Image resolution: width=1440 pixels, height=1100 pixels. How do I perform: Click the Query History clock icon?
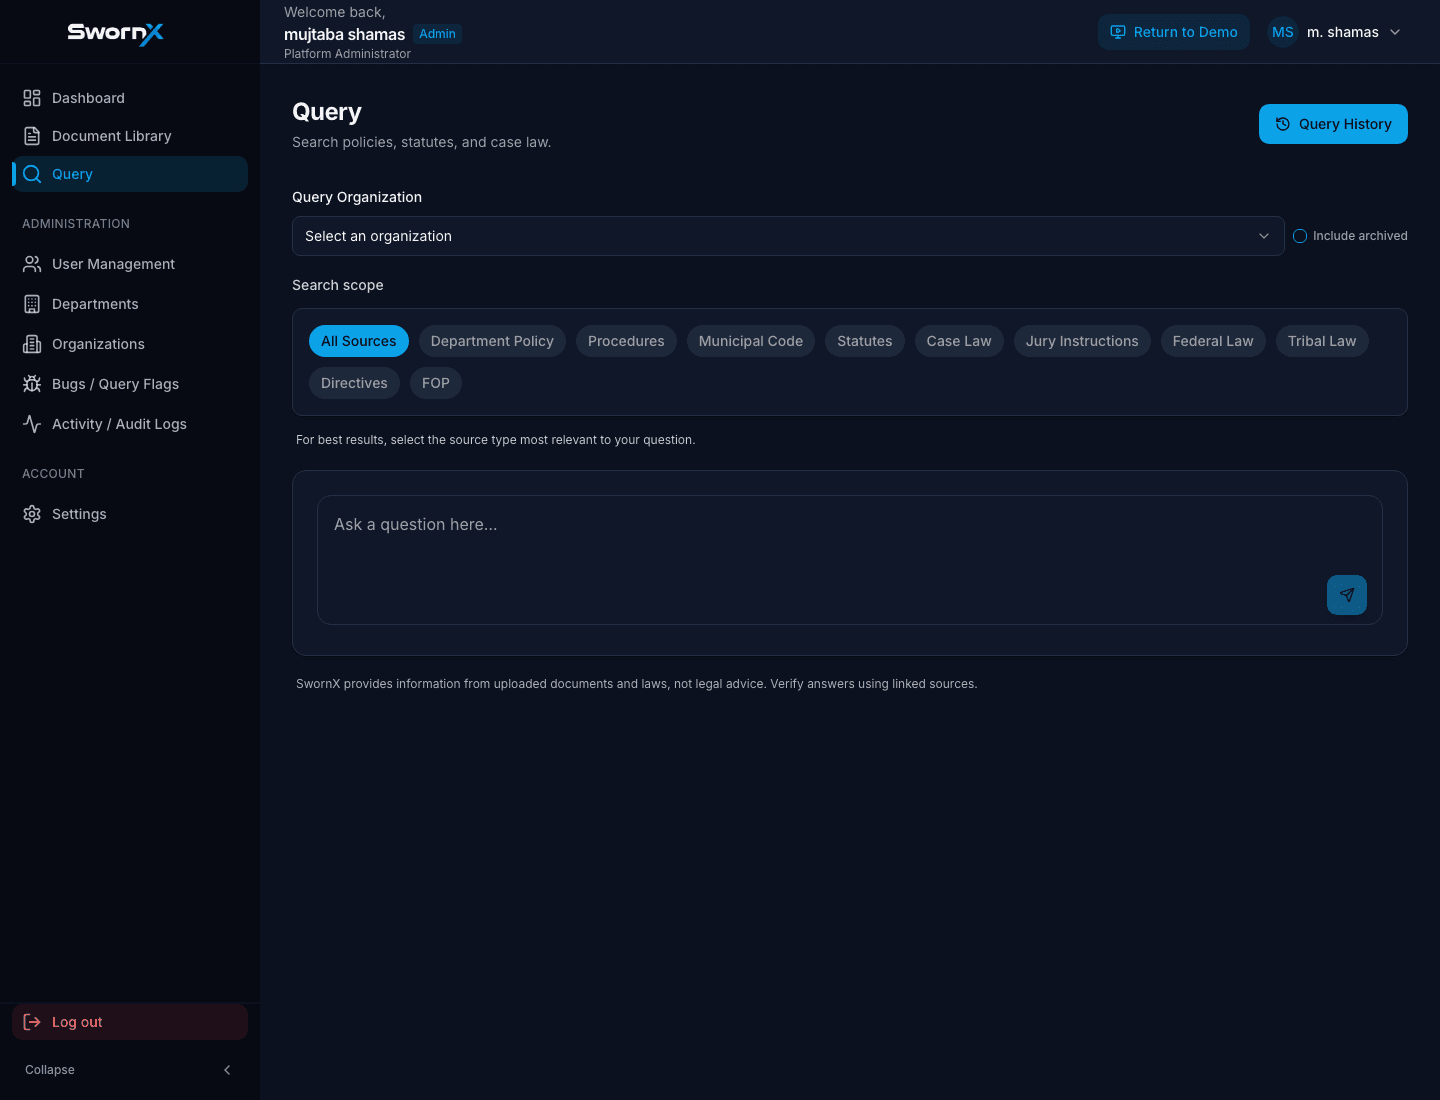1283,124
